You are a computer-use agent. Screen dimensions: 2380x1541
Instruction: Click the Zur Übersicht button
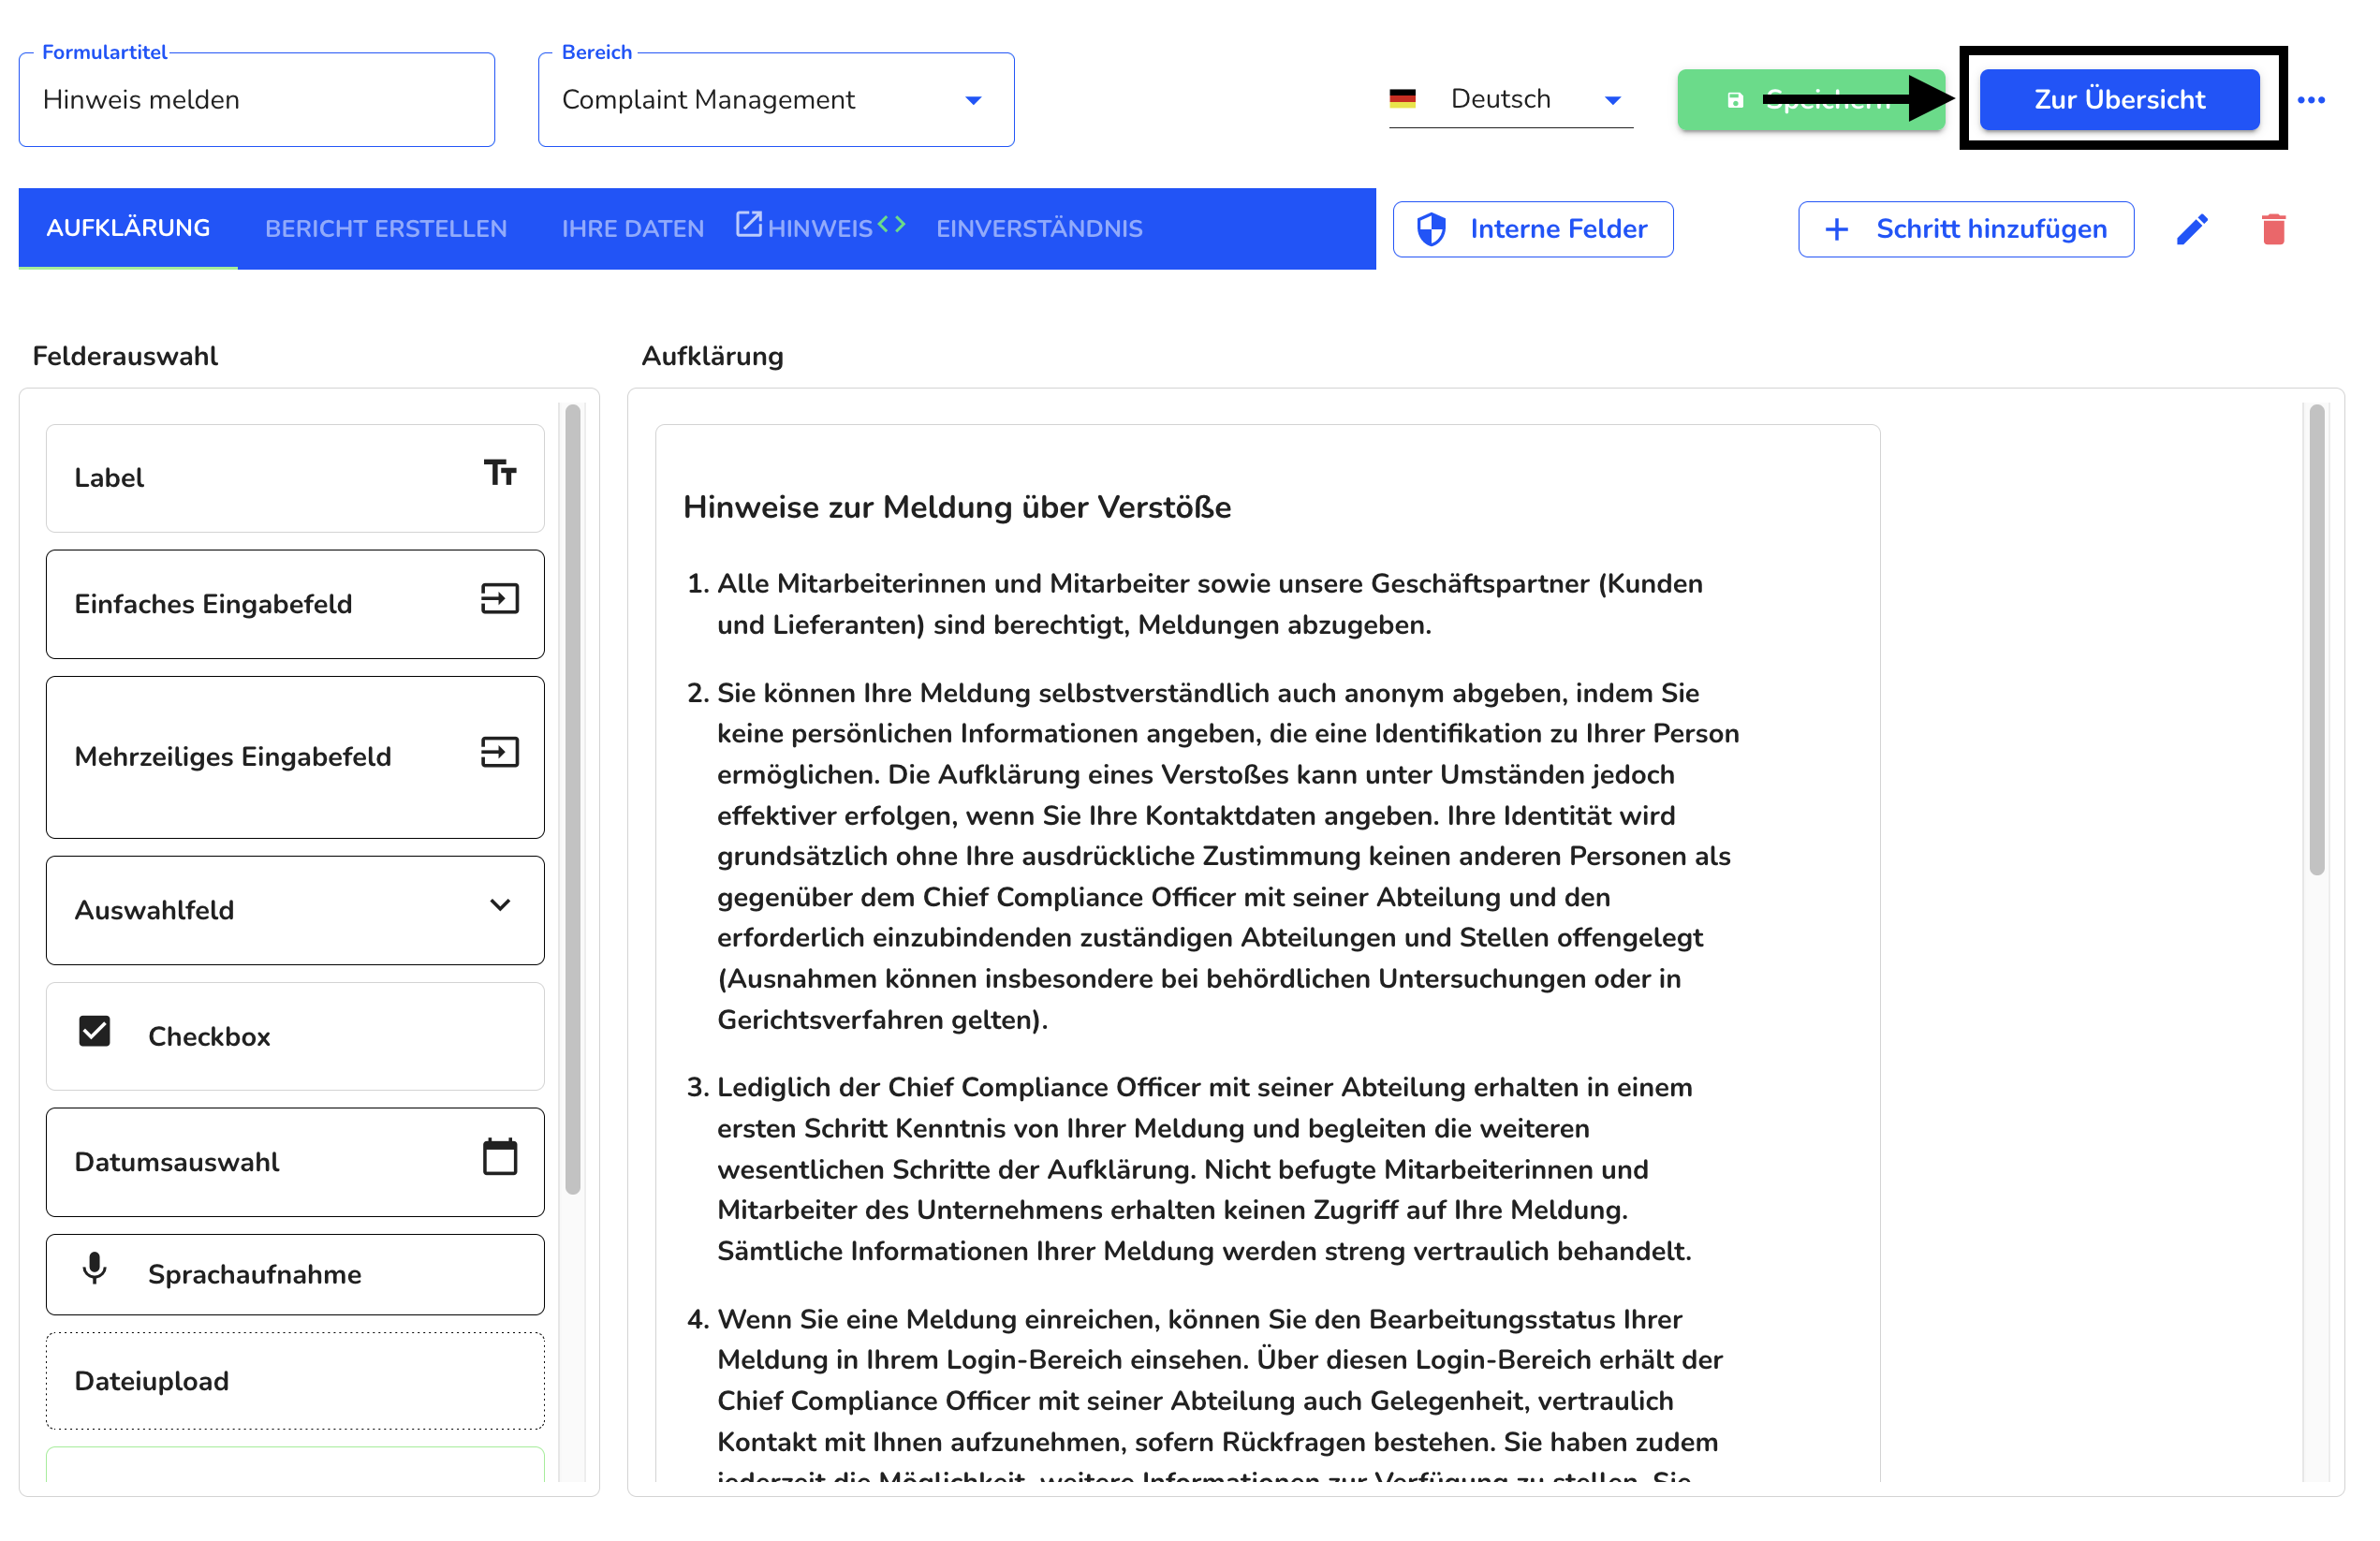[2119, 100]
